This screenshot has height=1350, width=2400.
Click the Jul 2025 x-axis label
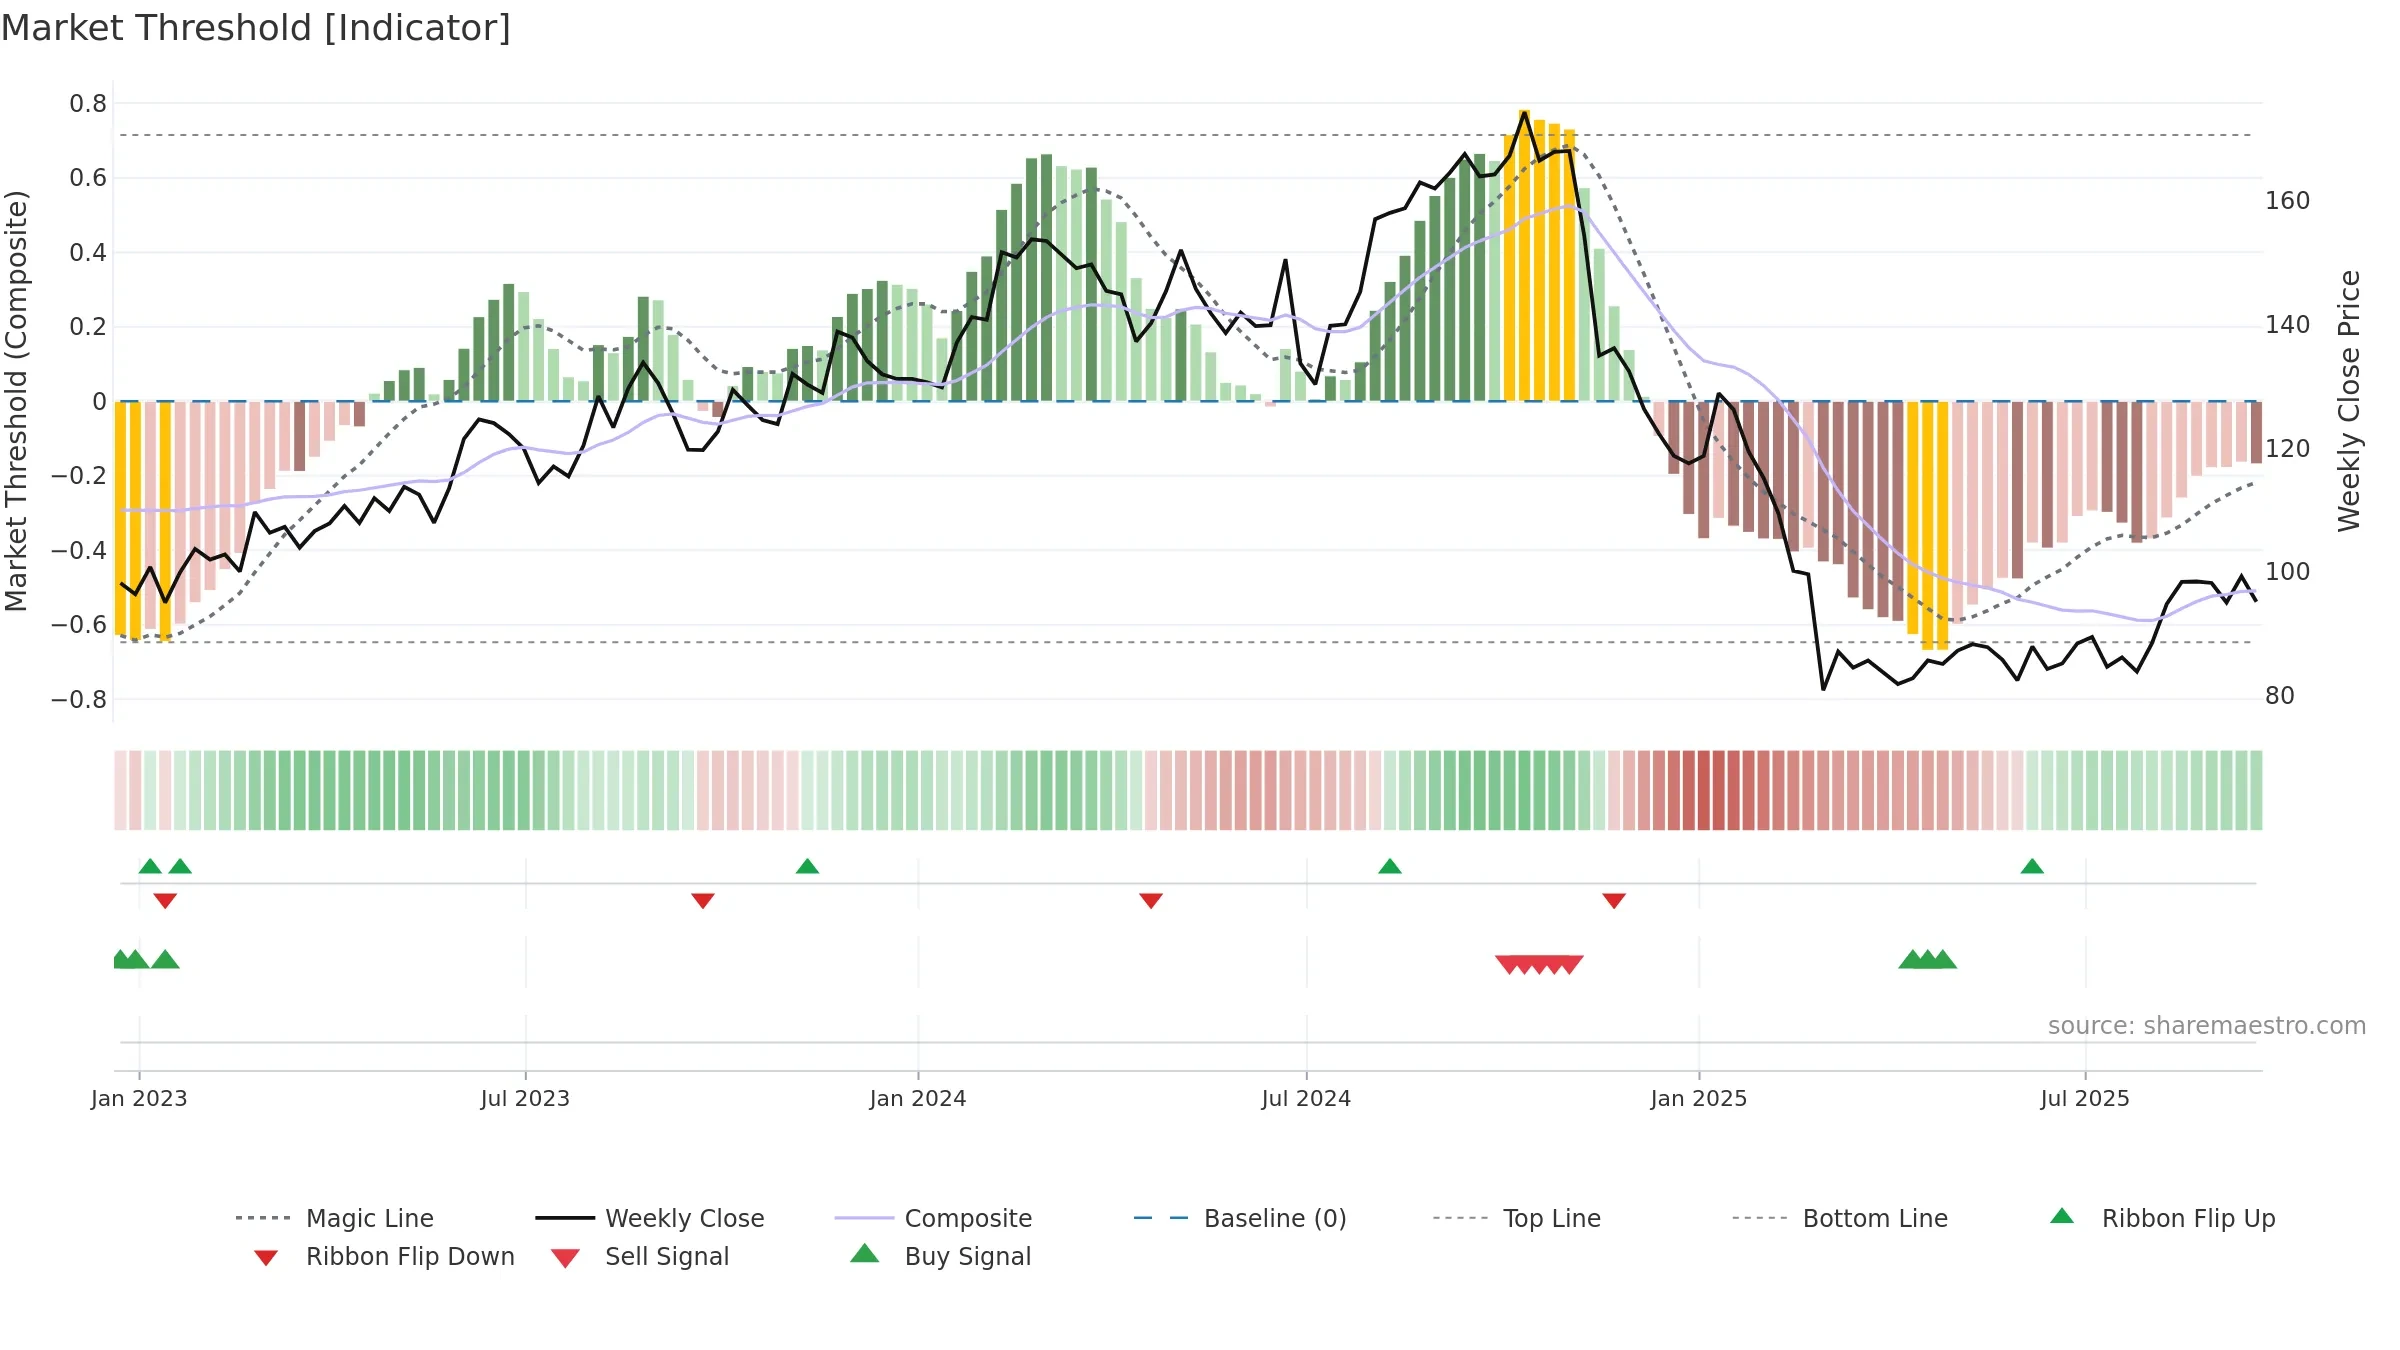click(2085, 1098)
